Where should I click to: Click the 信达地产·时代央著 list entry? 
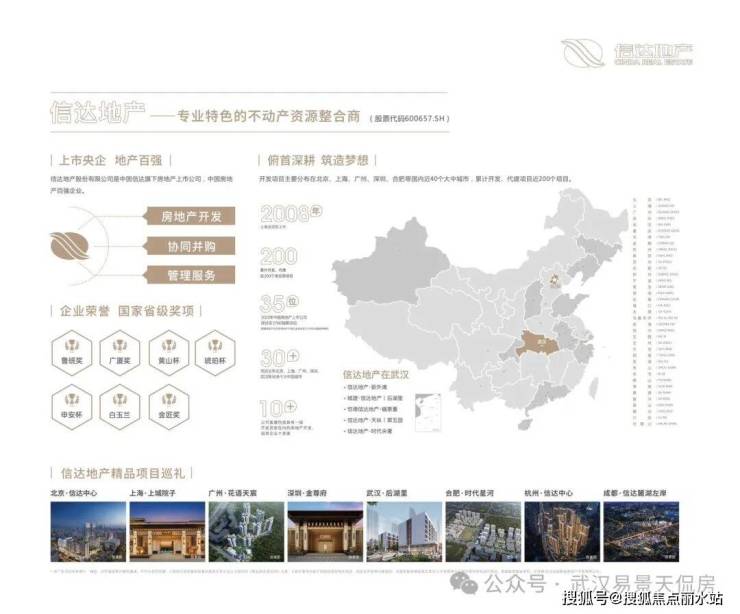[367, 431]
